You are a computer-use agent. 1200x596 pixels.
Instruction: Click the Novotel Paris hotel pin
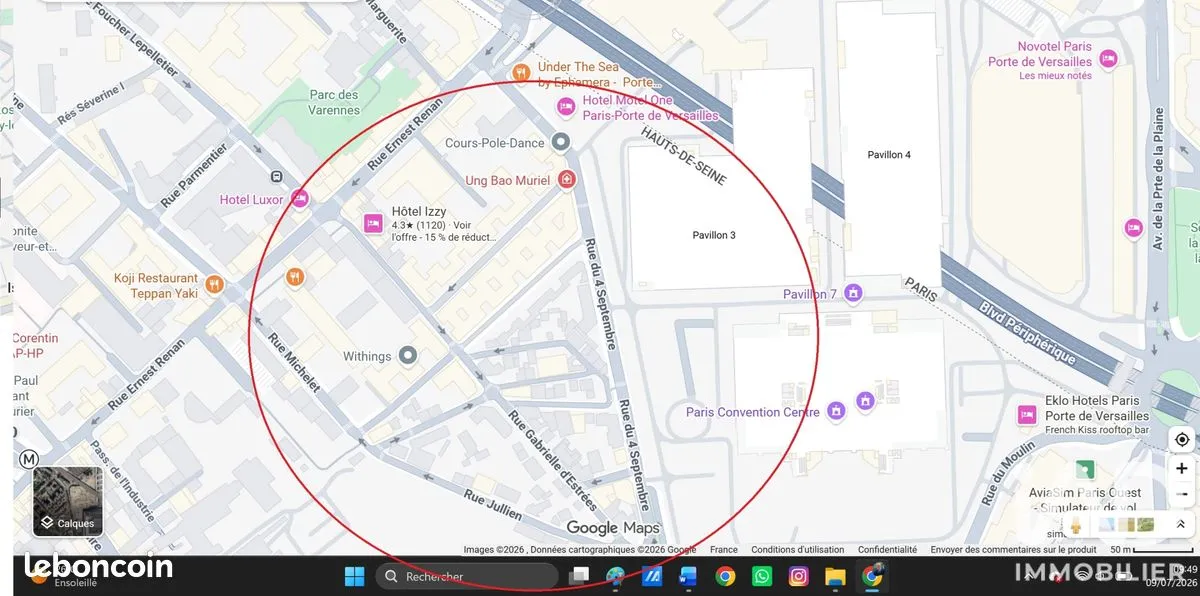point(1108,59)
